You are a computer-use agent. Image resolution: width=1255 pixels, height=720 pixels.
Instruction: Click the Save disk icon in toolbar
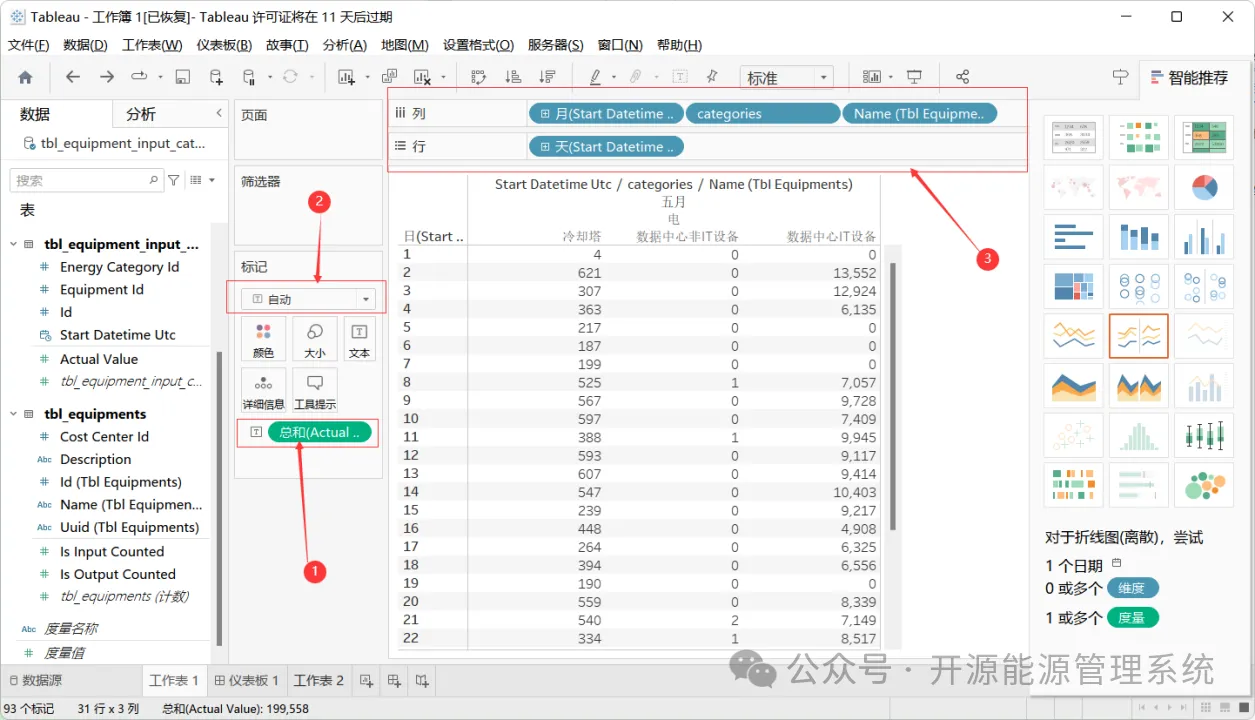[x=183, y=77]
